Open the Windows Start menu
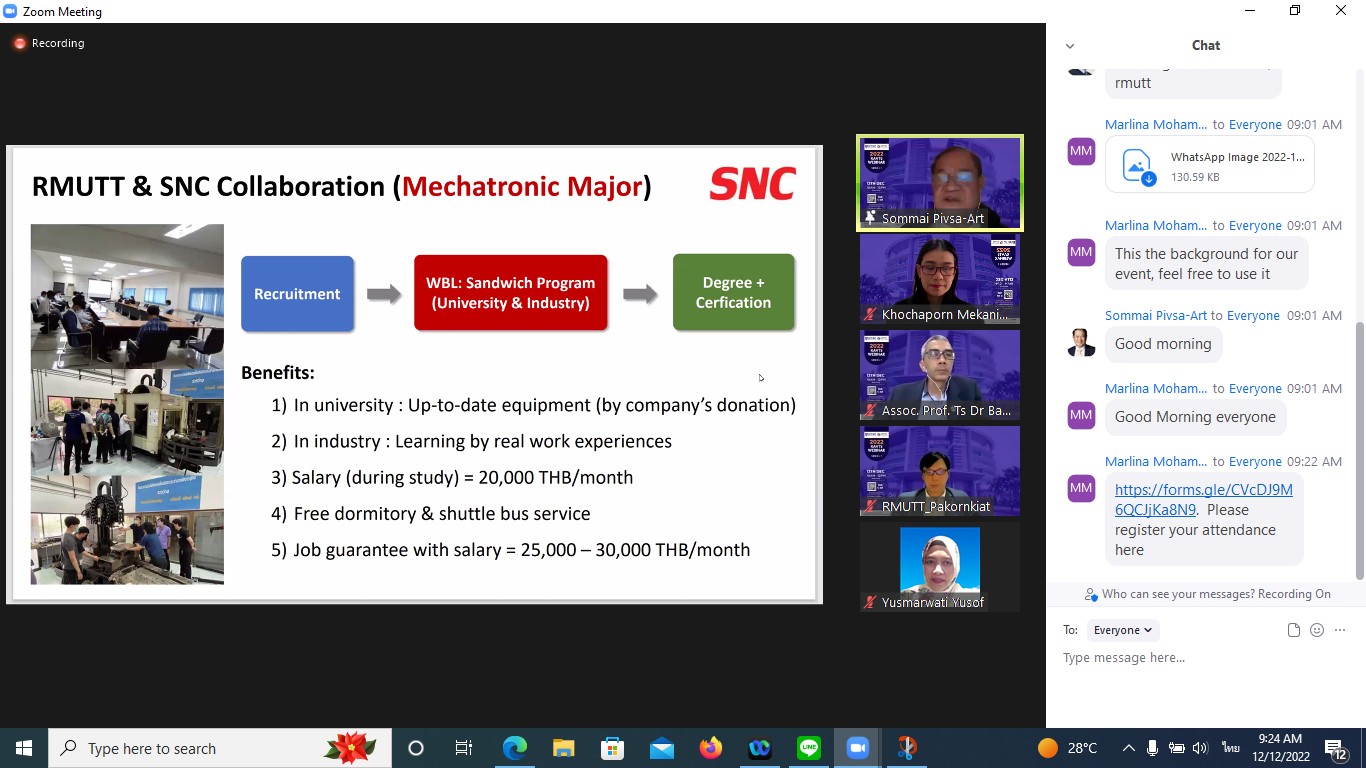Image resolution: width=1366 pixels, height=768 pixels. tap(23, 748)
